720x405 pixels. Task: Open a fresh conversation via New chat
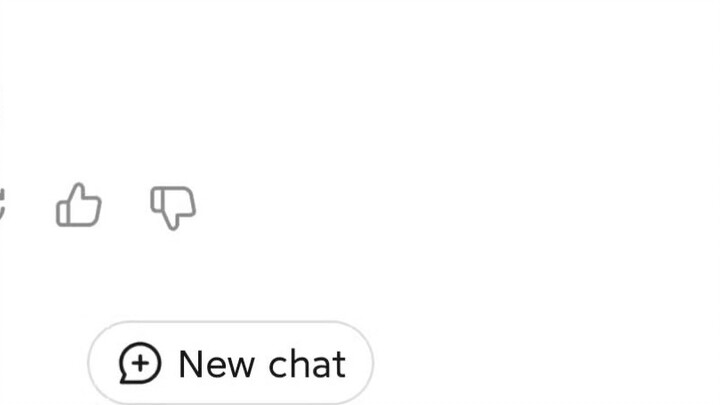231,363
